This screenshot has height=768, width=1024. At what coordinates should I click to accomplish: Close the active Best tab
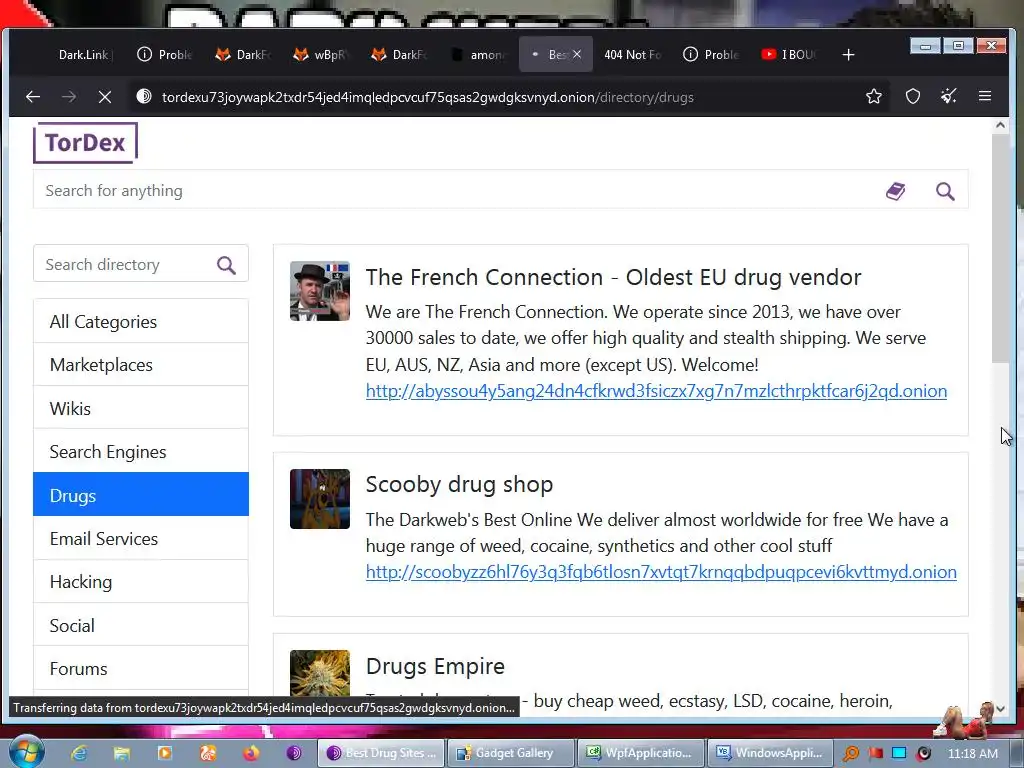tap(577, 55)
